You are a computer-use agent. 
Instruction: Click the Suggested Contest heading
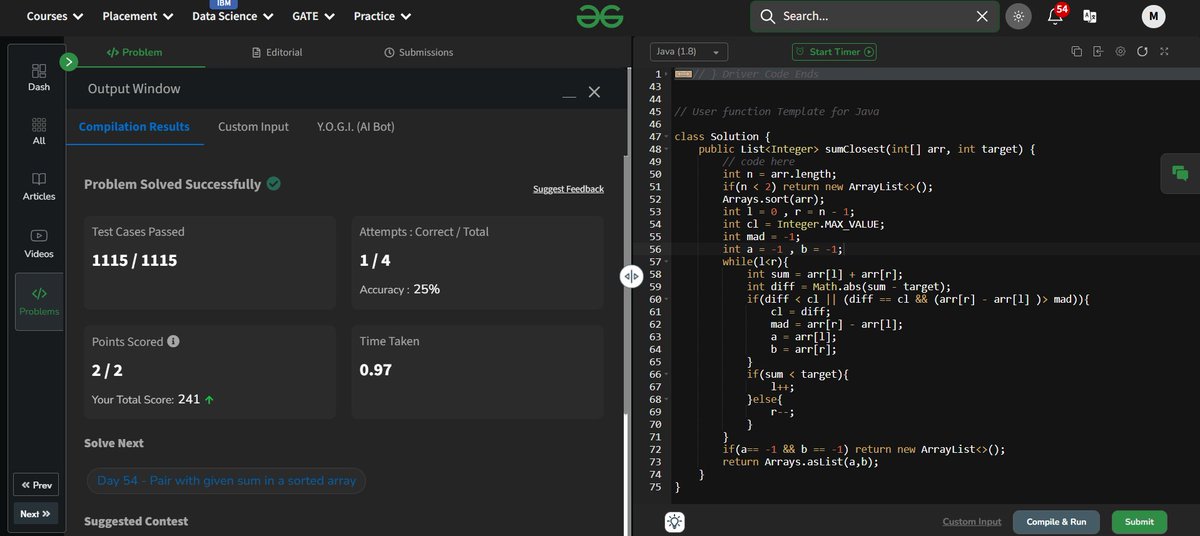(136, 521)
